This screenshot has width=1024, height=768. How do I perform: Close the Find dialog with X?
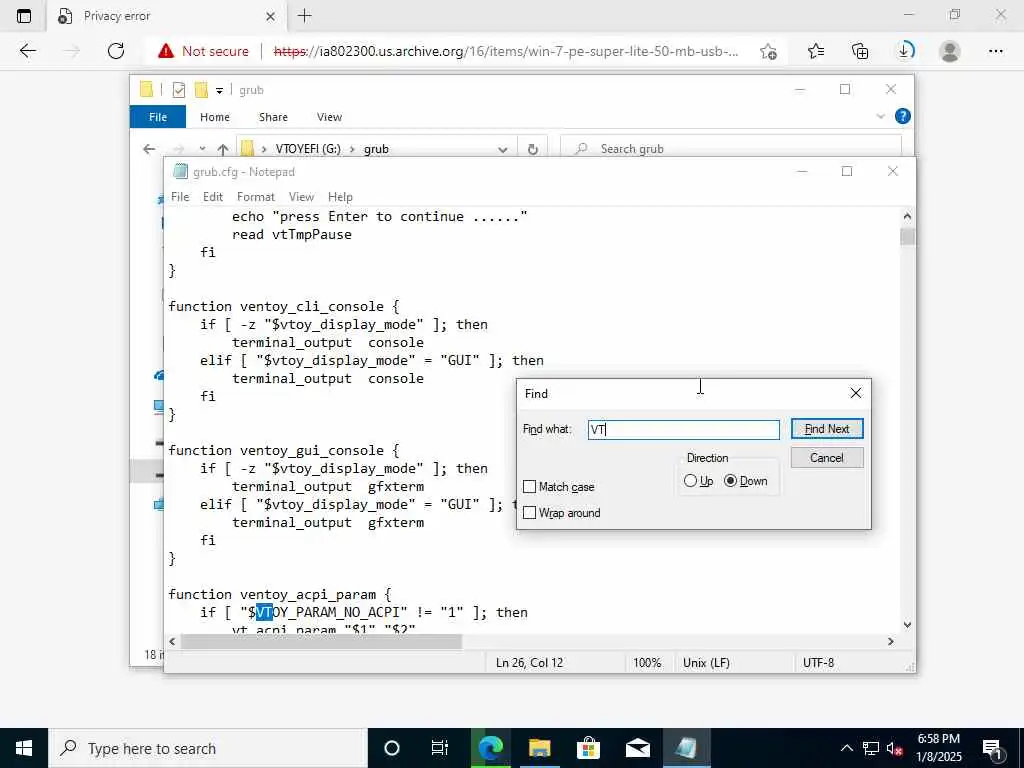(856, 393)
